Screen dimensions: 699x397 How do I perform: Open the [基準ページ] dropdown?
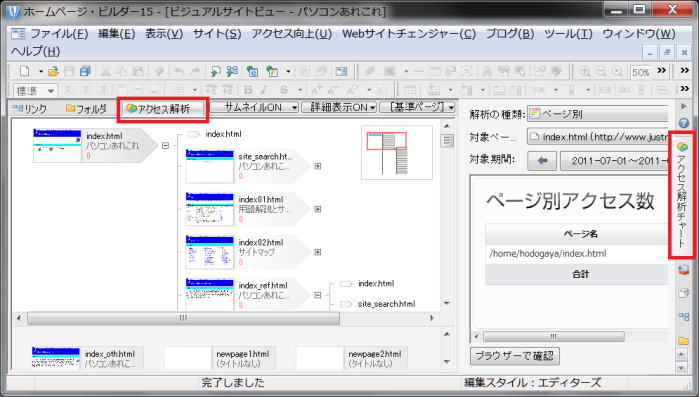click(x=417, y=107)
